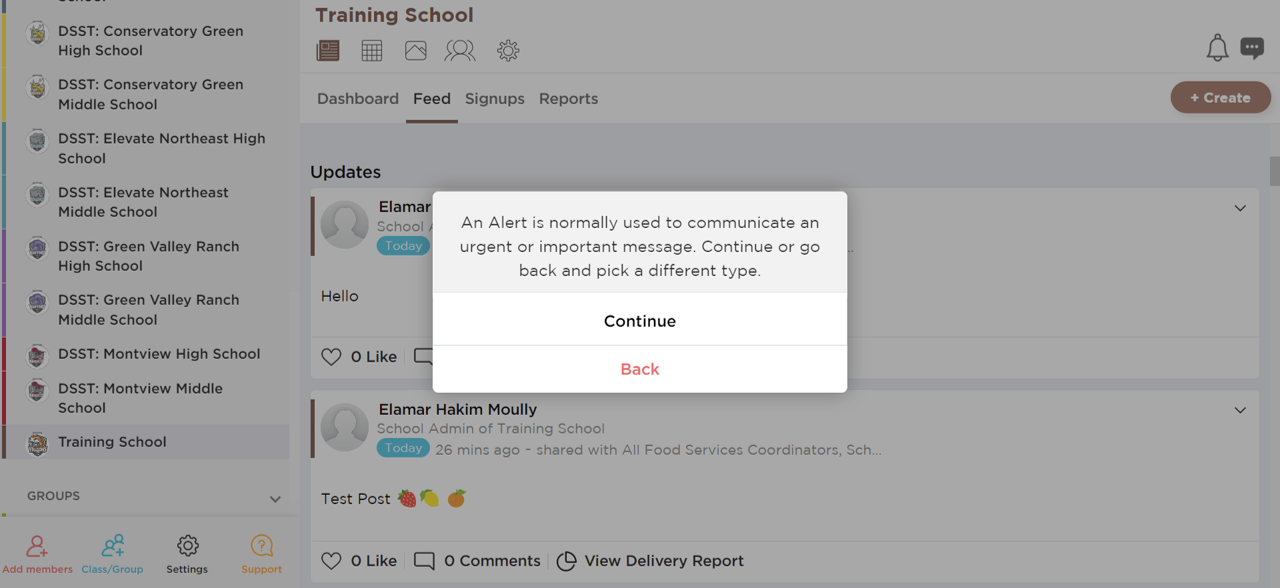The image size is (1280, 588).
Task: Open the school settings gear icon
Action: 508,50
